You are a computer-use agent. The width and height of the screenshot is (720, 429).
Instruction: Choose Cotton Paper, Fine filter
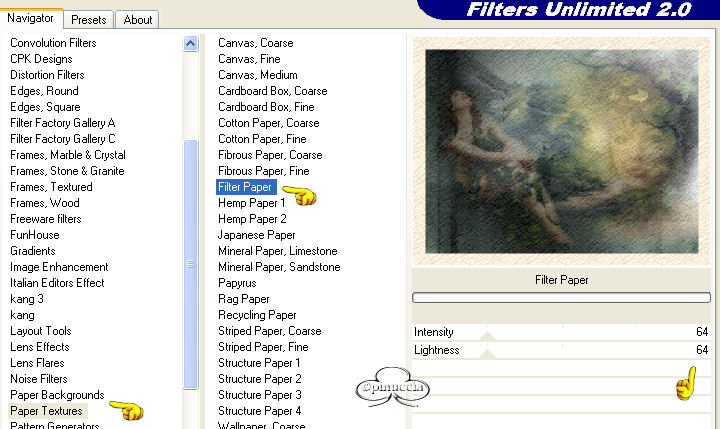[262, 139]
